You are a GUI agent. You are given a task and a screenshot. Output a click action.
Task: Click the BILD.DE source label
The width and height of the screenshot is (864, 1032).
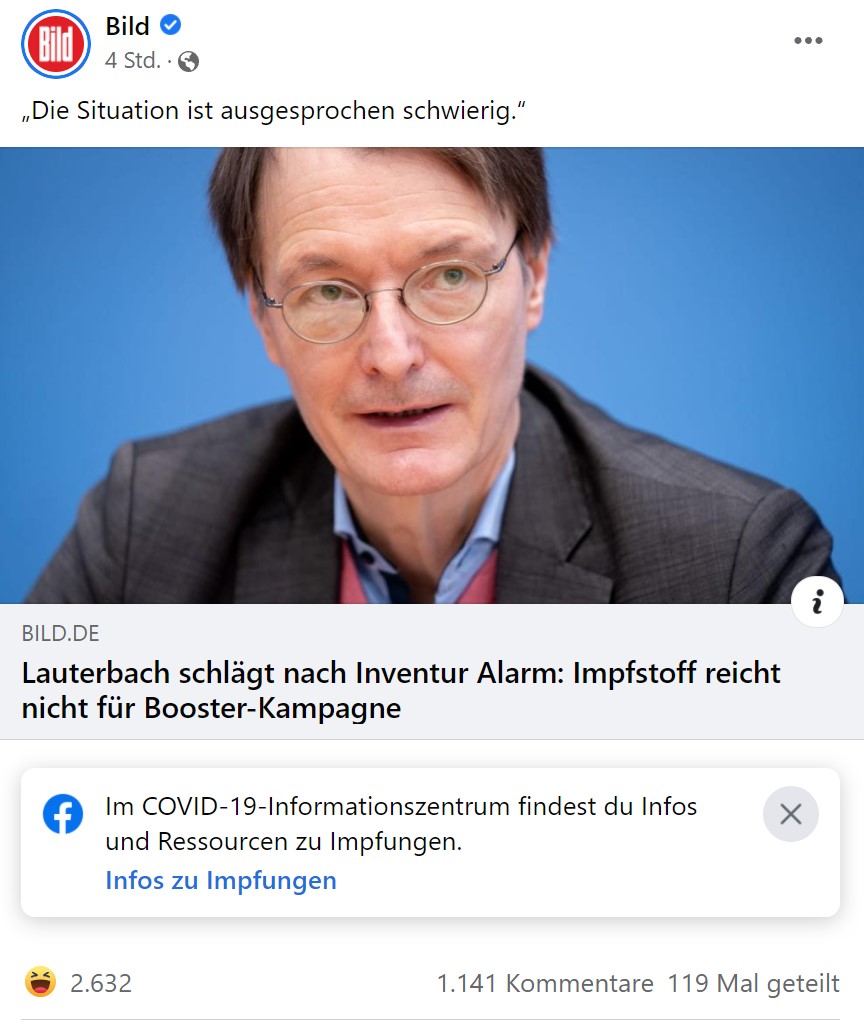pos(61,633)
